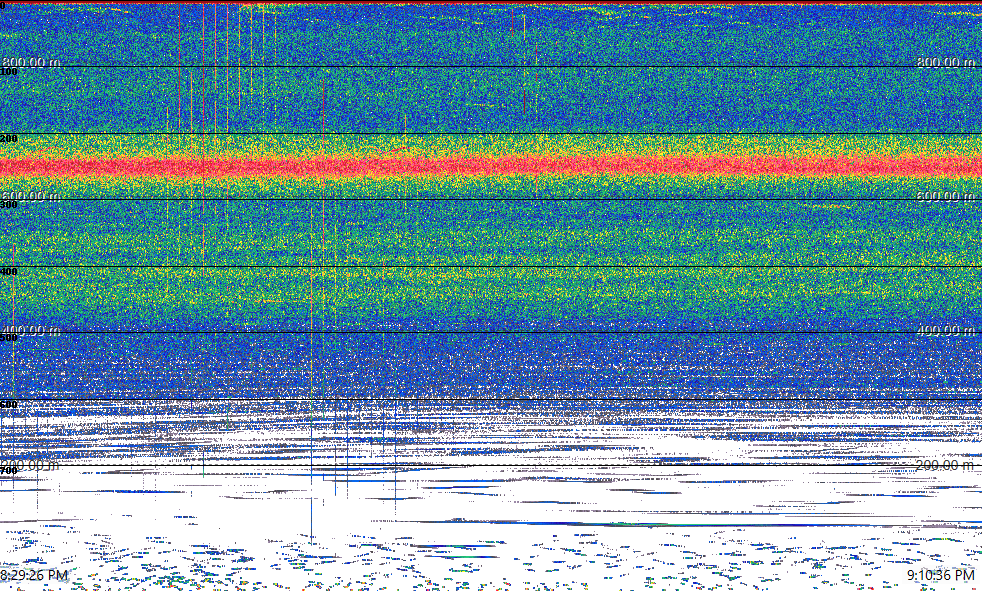
Task: Select the '500' depth scale label
Action: [9, 337]
